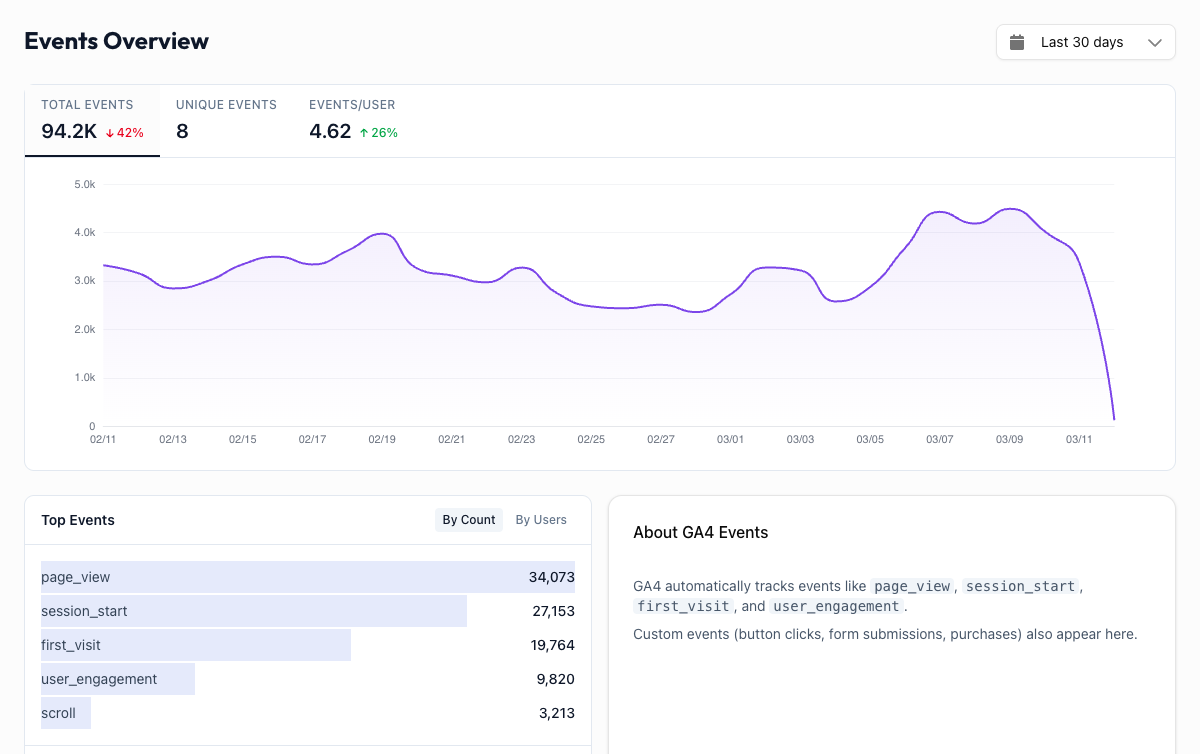Viewport: 1200px width, 754px height.
Task: Switch to the Events/User tab
Action: pos(353,120)
